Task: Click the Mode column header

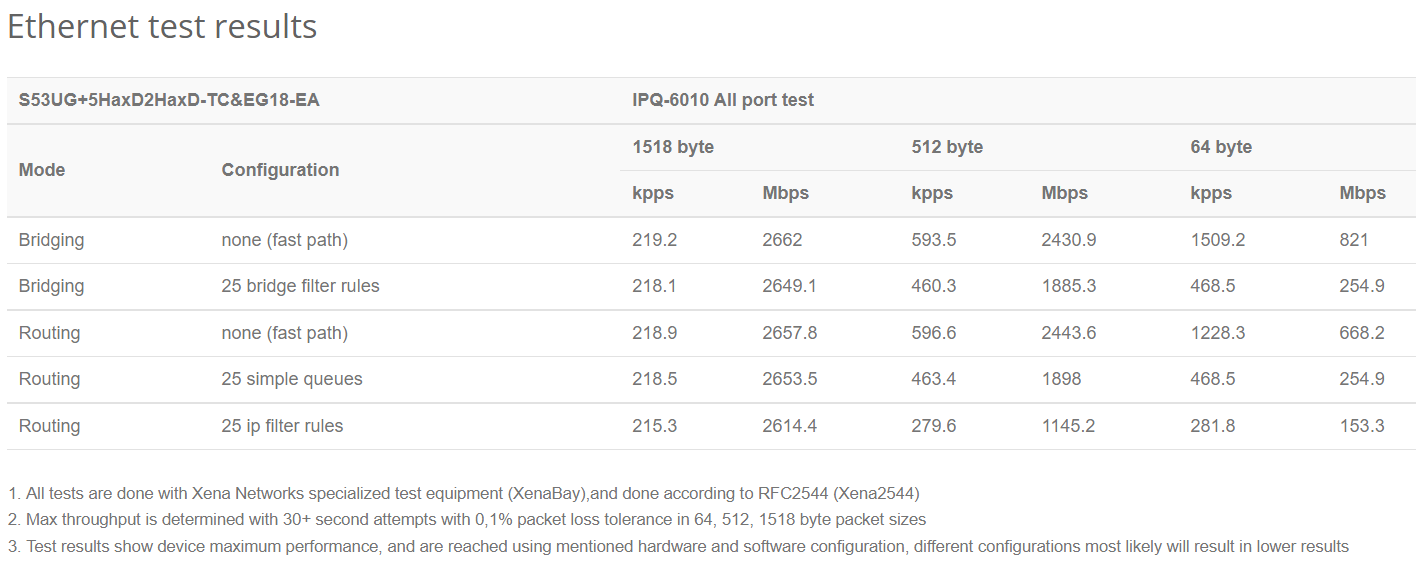Action: point(42,170)
